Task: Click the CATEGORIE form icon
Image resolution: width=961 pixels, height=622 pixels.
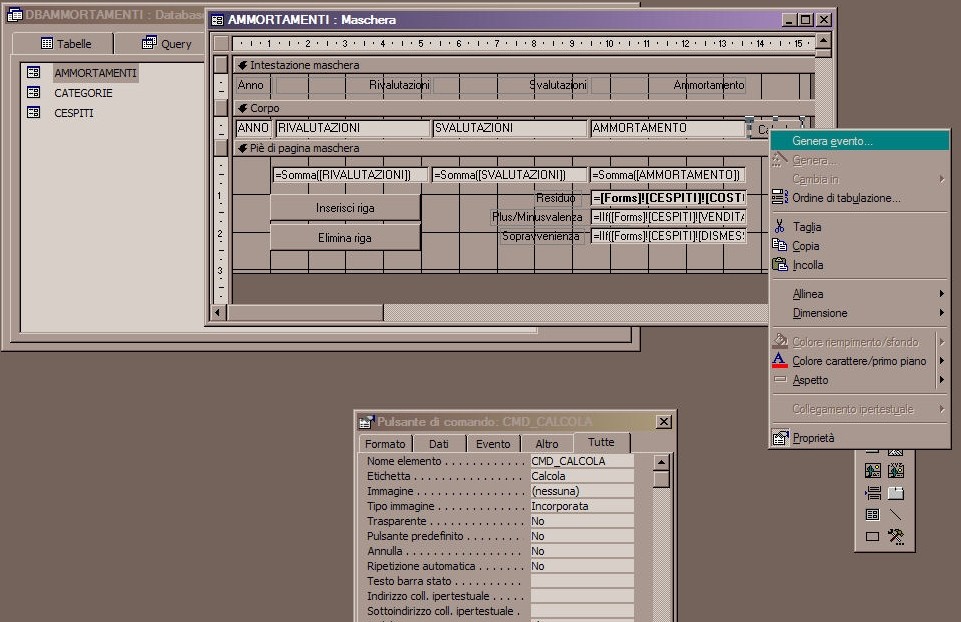Action: (x=34, y=93)
